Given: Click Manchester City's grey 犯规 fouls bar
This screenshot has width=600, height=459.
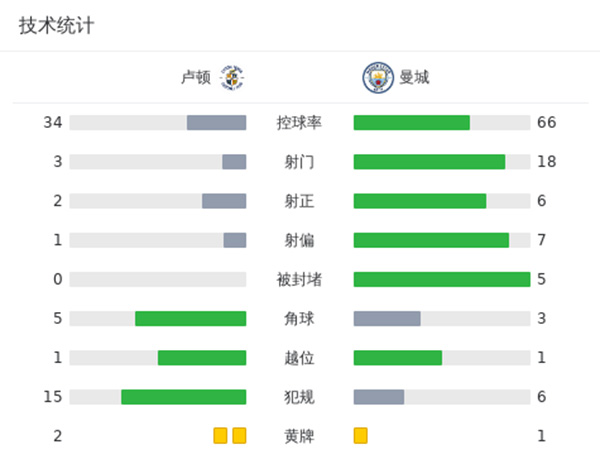Looking at the screenshot, I should click(x=379, y=397).
